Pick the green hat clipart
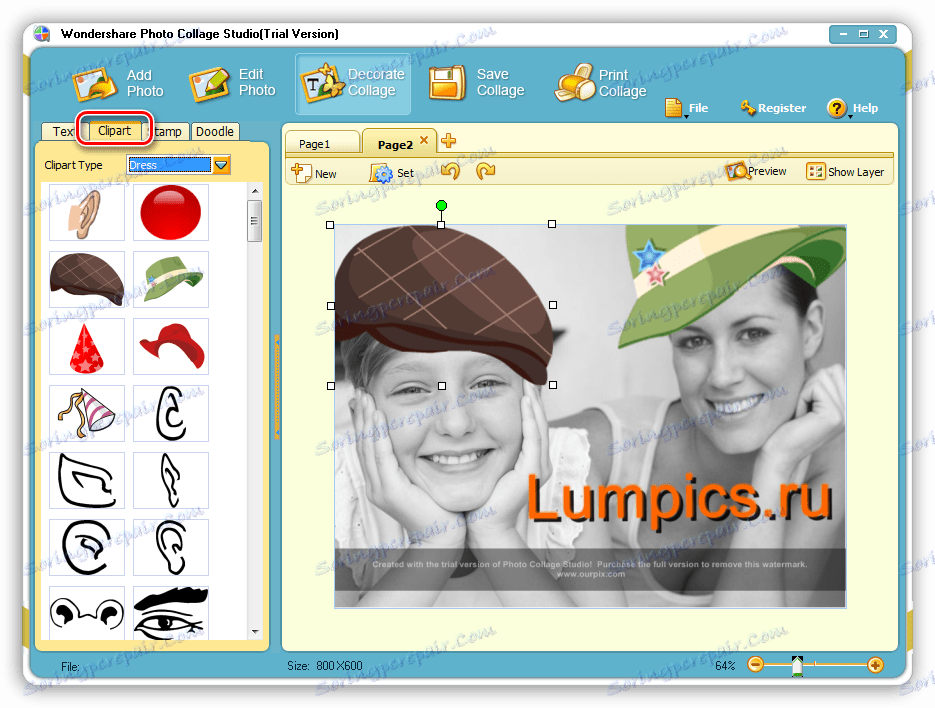935x708 pixels. click(x=171, y=279)
